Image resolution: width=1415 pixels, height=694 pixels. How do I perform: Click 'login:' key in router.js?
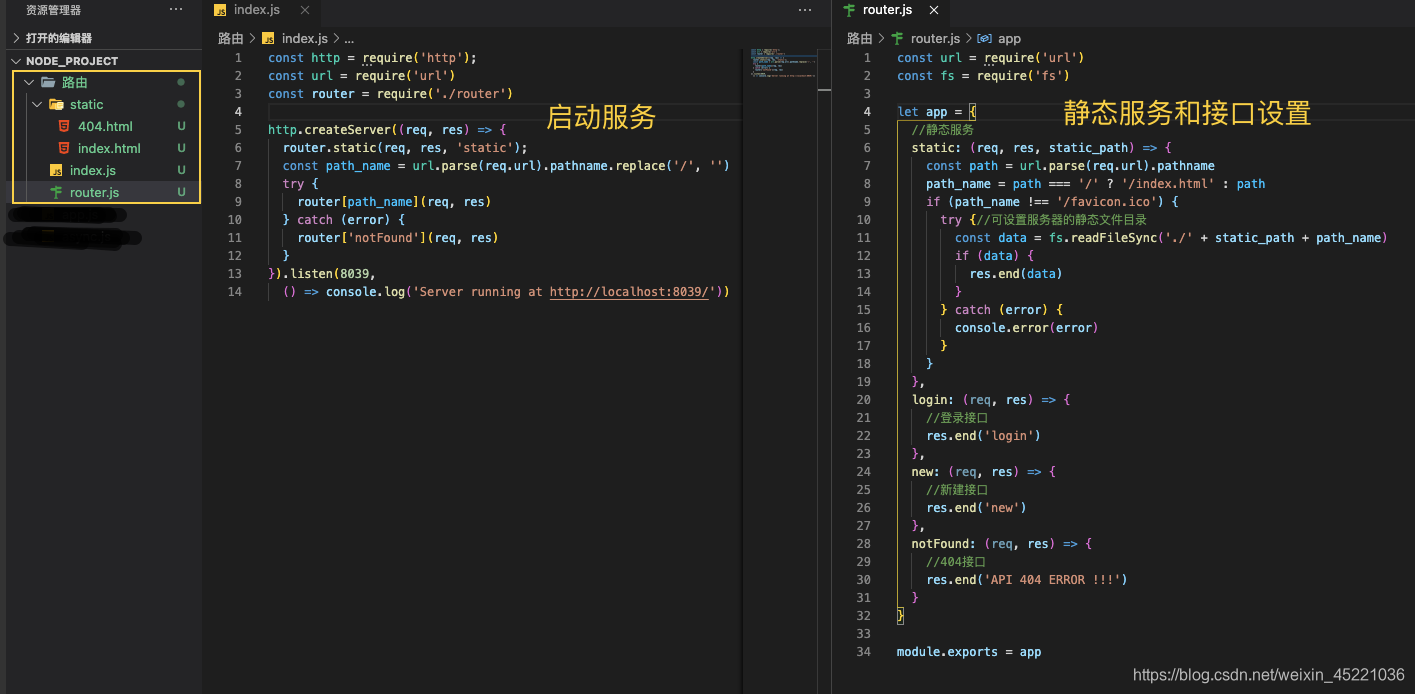click(933, 400)
